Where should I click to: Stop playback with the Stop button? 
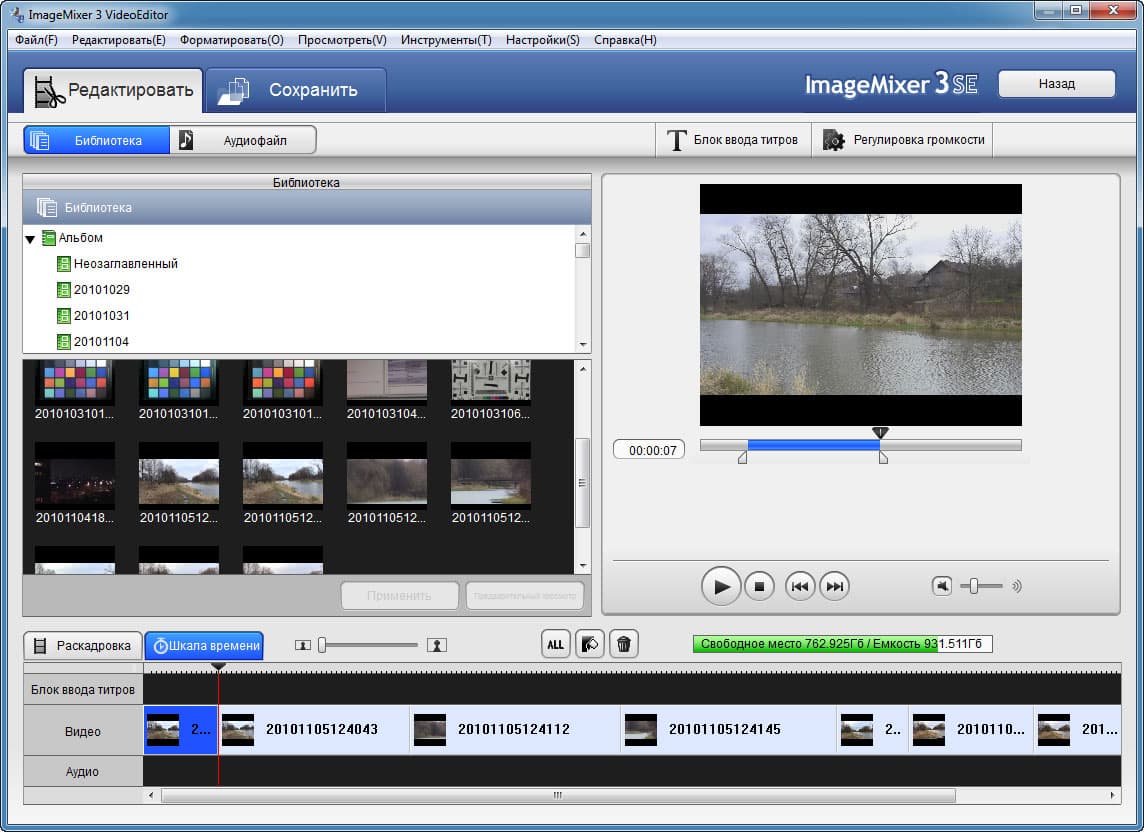(759, 586)
